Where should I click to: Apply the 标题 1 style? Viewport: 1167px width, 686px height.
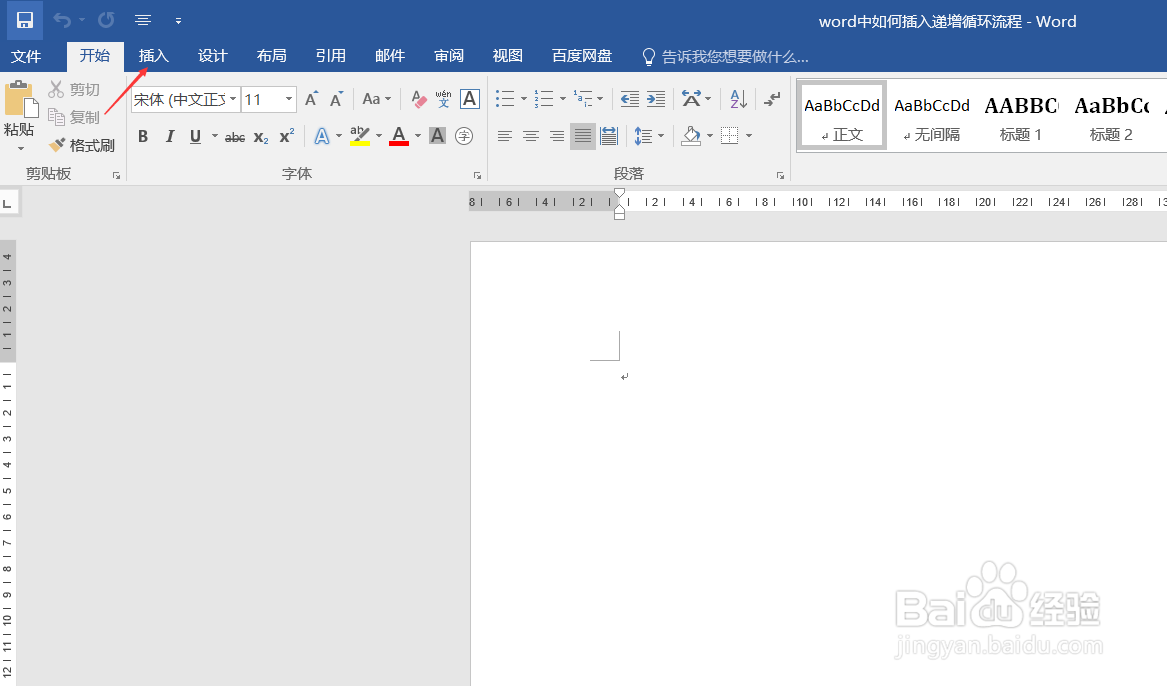tap(1020, 114)
